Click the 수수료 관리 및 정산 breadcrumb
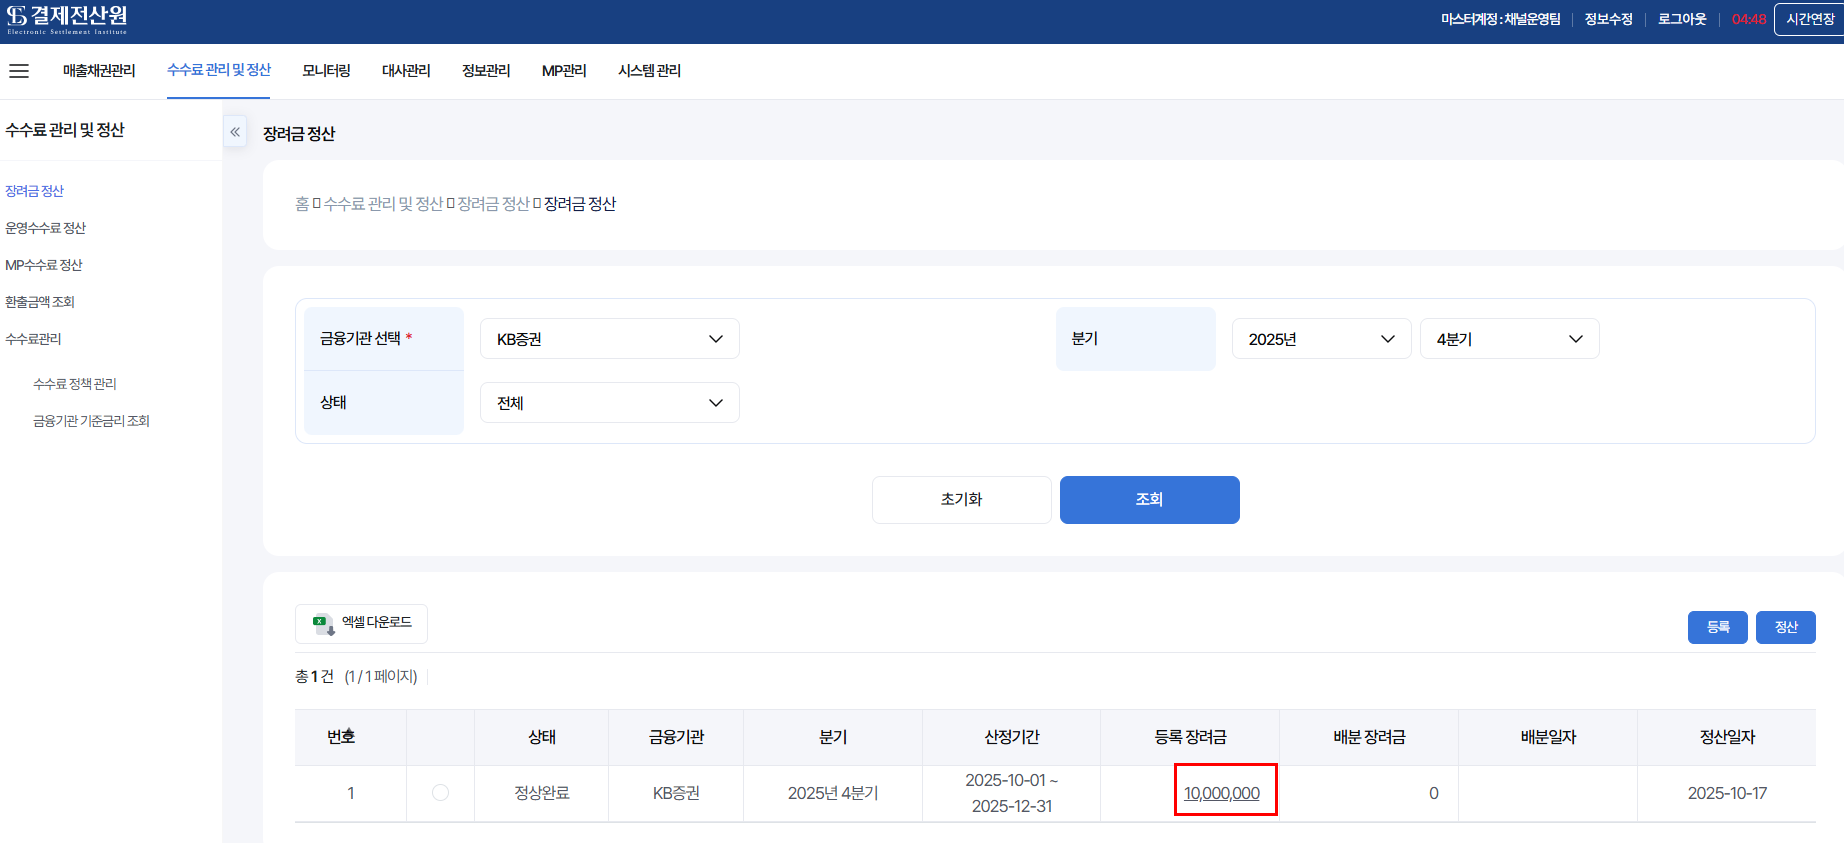 point(383,204)
